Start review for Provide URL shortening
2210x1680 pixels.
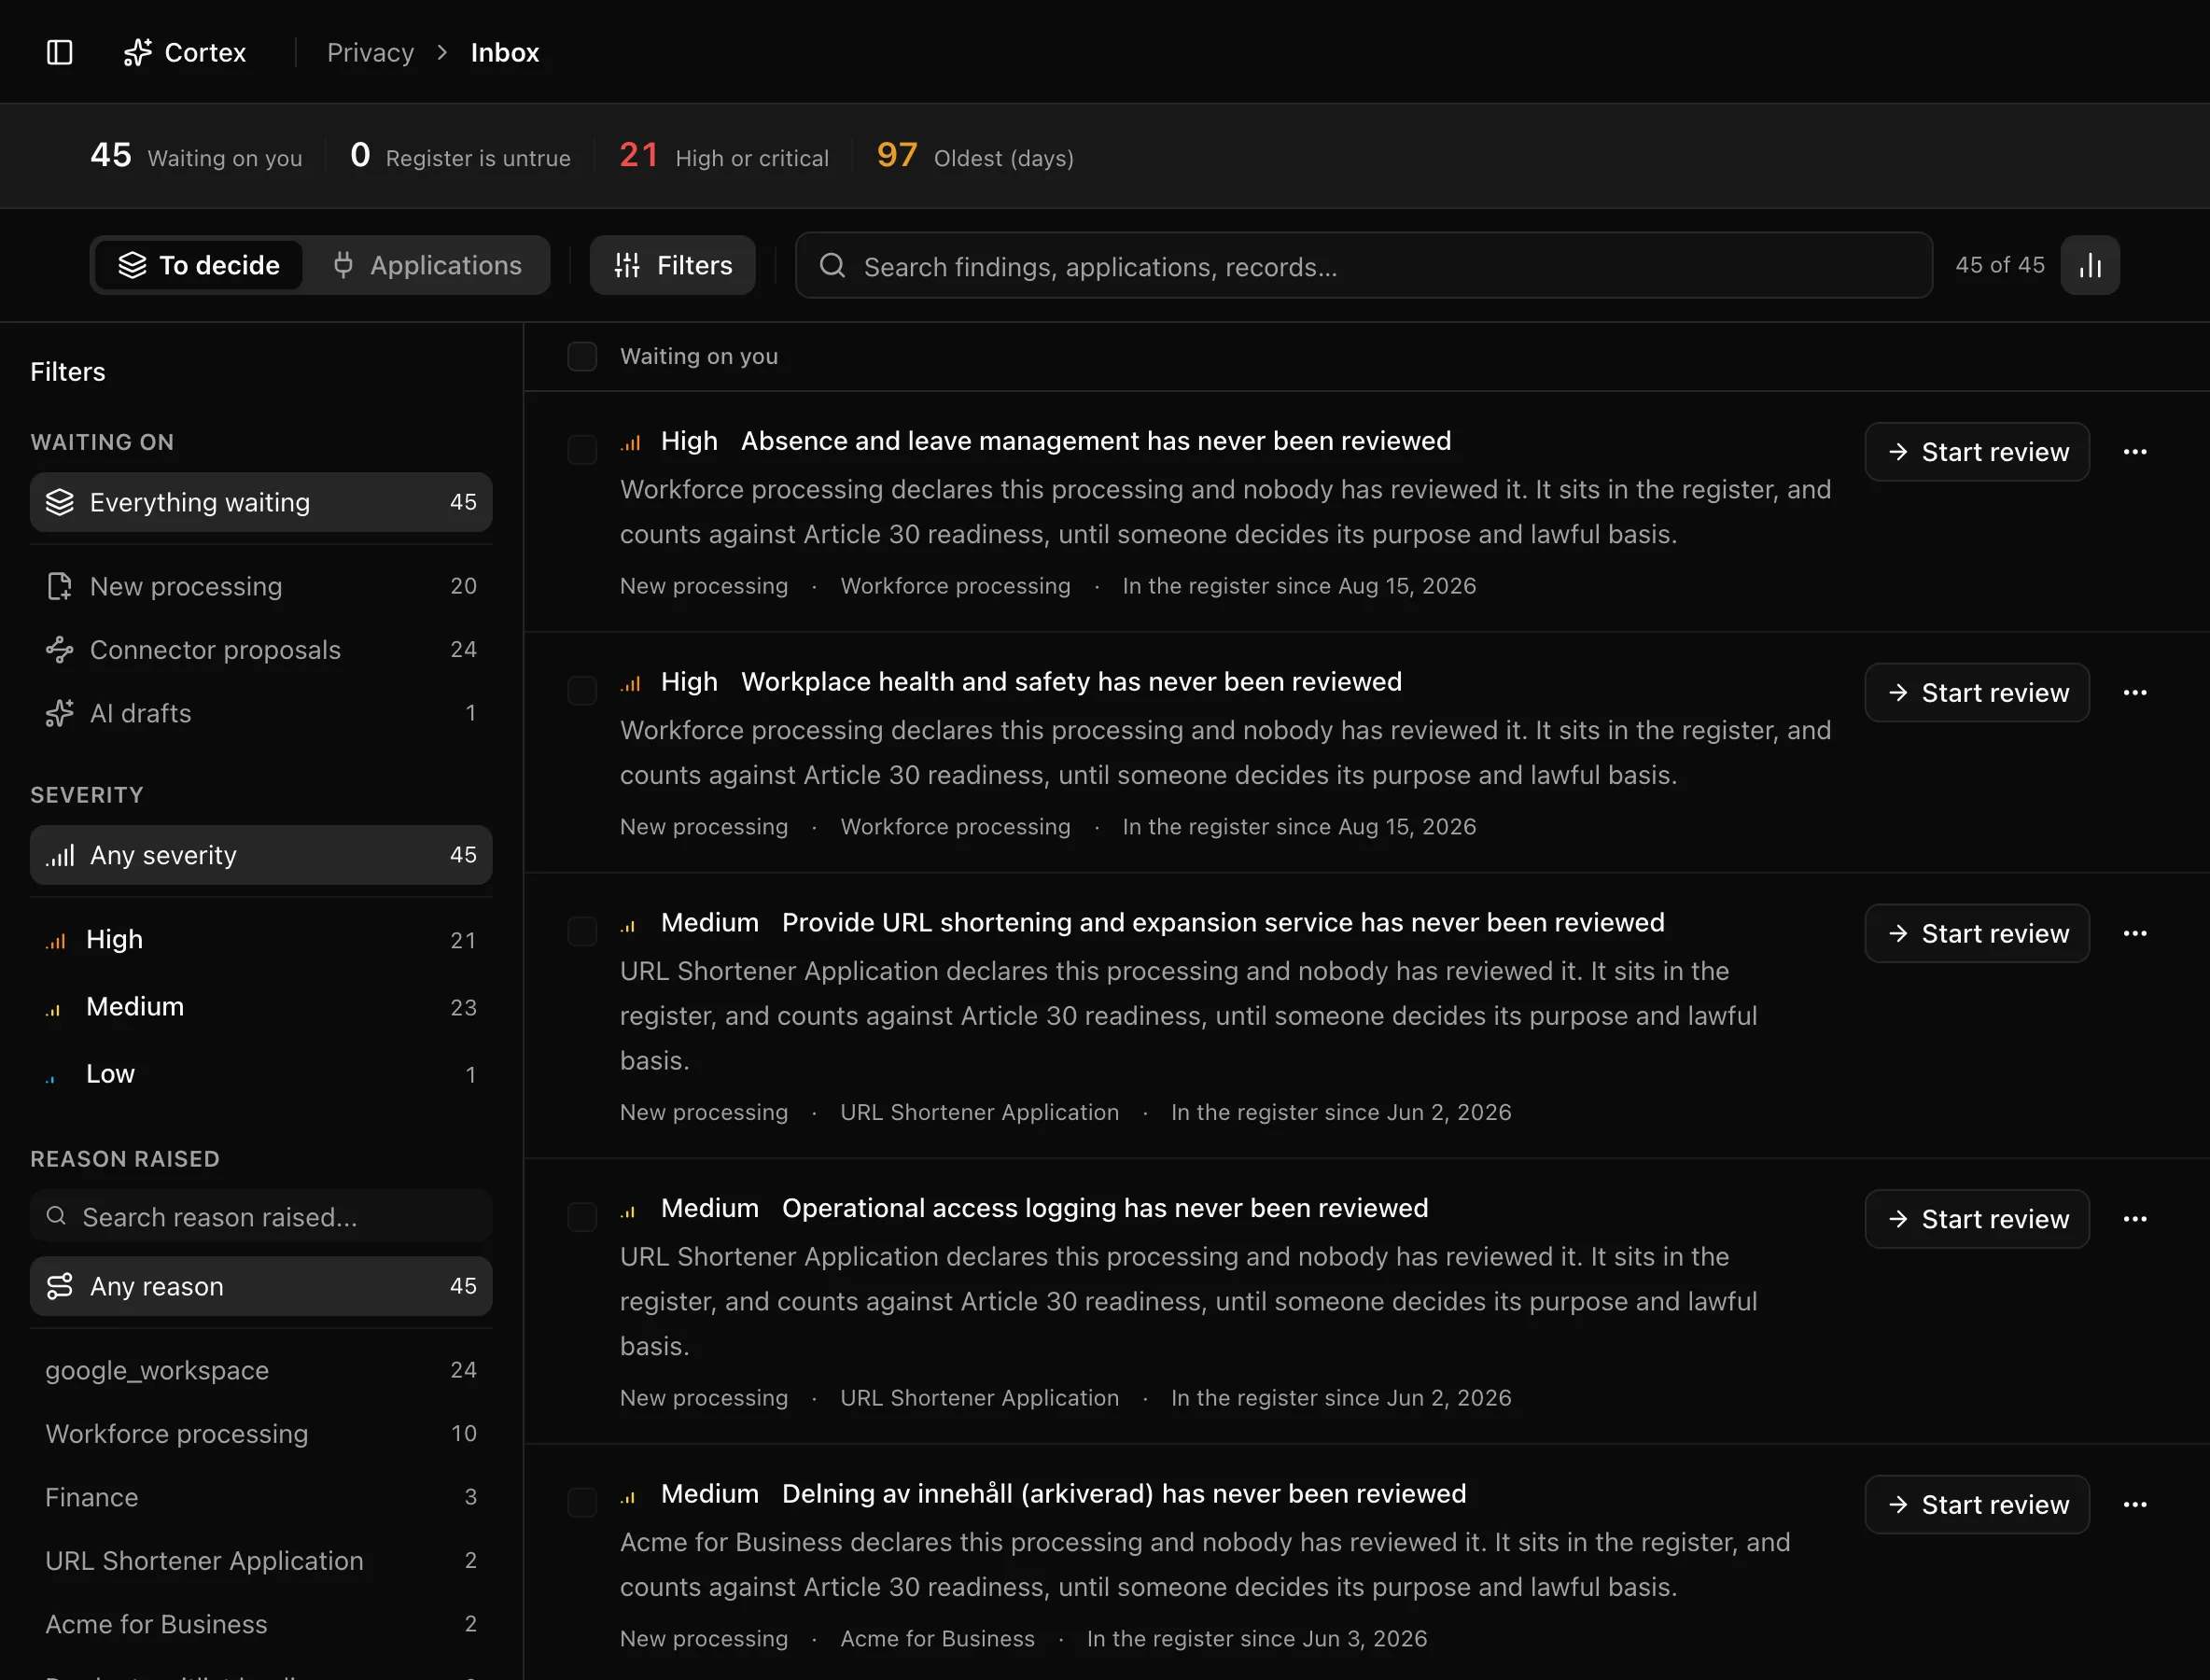coord(1977,933)
